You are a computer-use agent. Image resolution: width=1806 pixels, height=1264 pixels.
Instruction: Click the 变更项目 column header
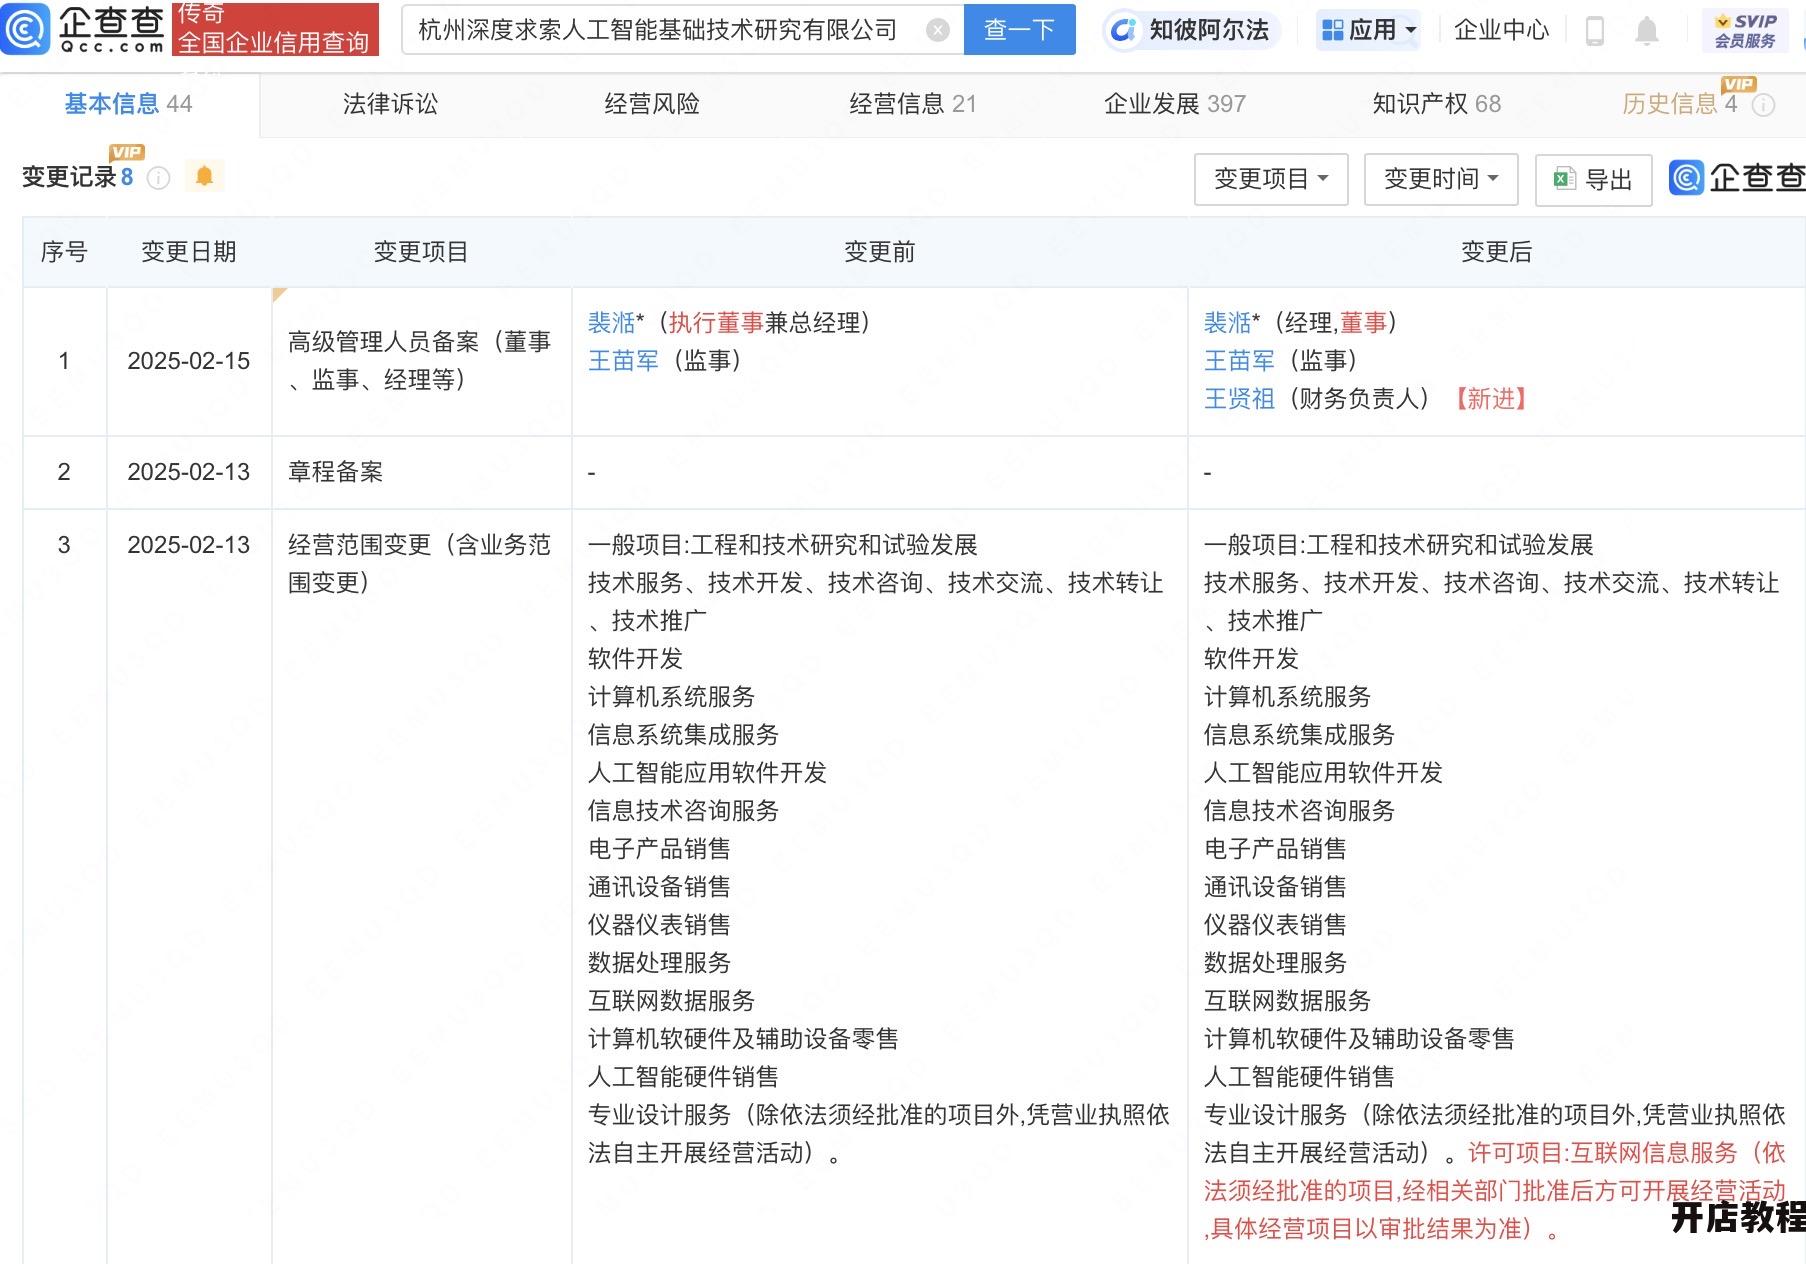pos(421,252)
